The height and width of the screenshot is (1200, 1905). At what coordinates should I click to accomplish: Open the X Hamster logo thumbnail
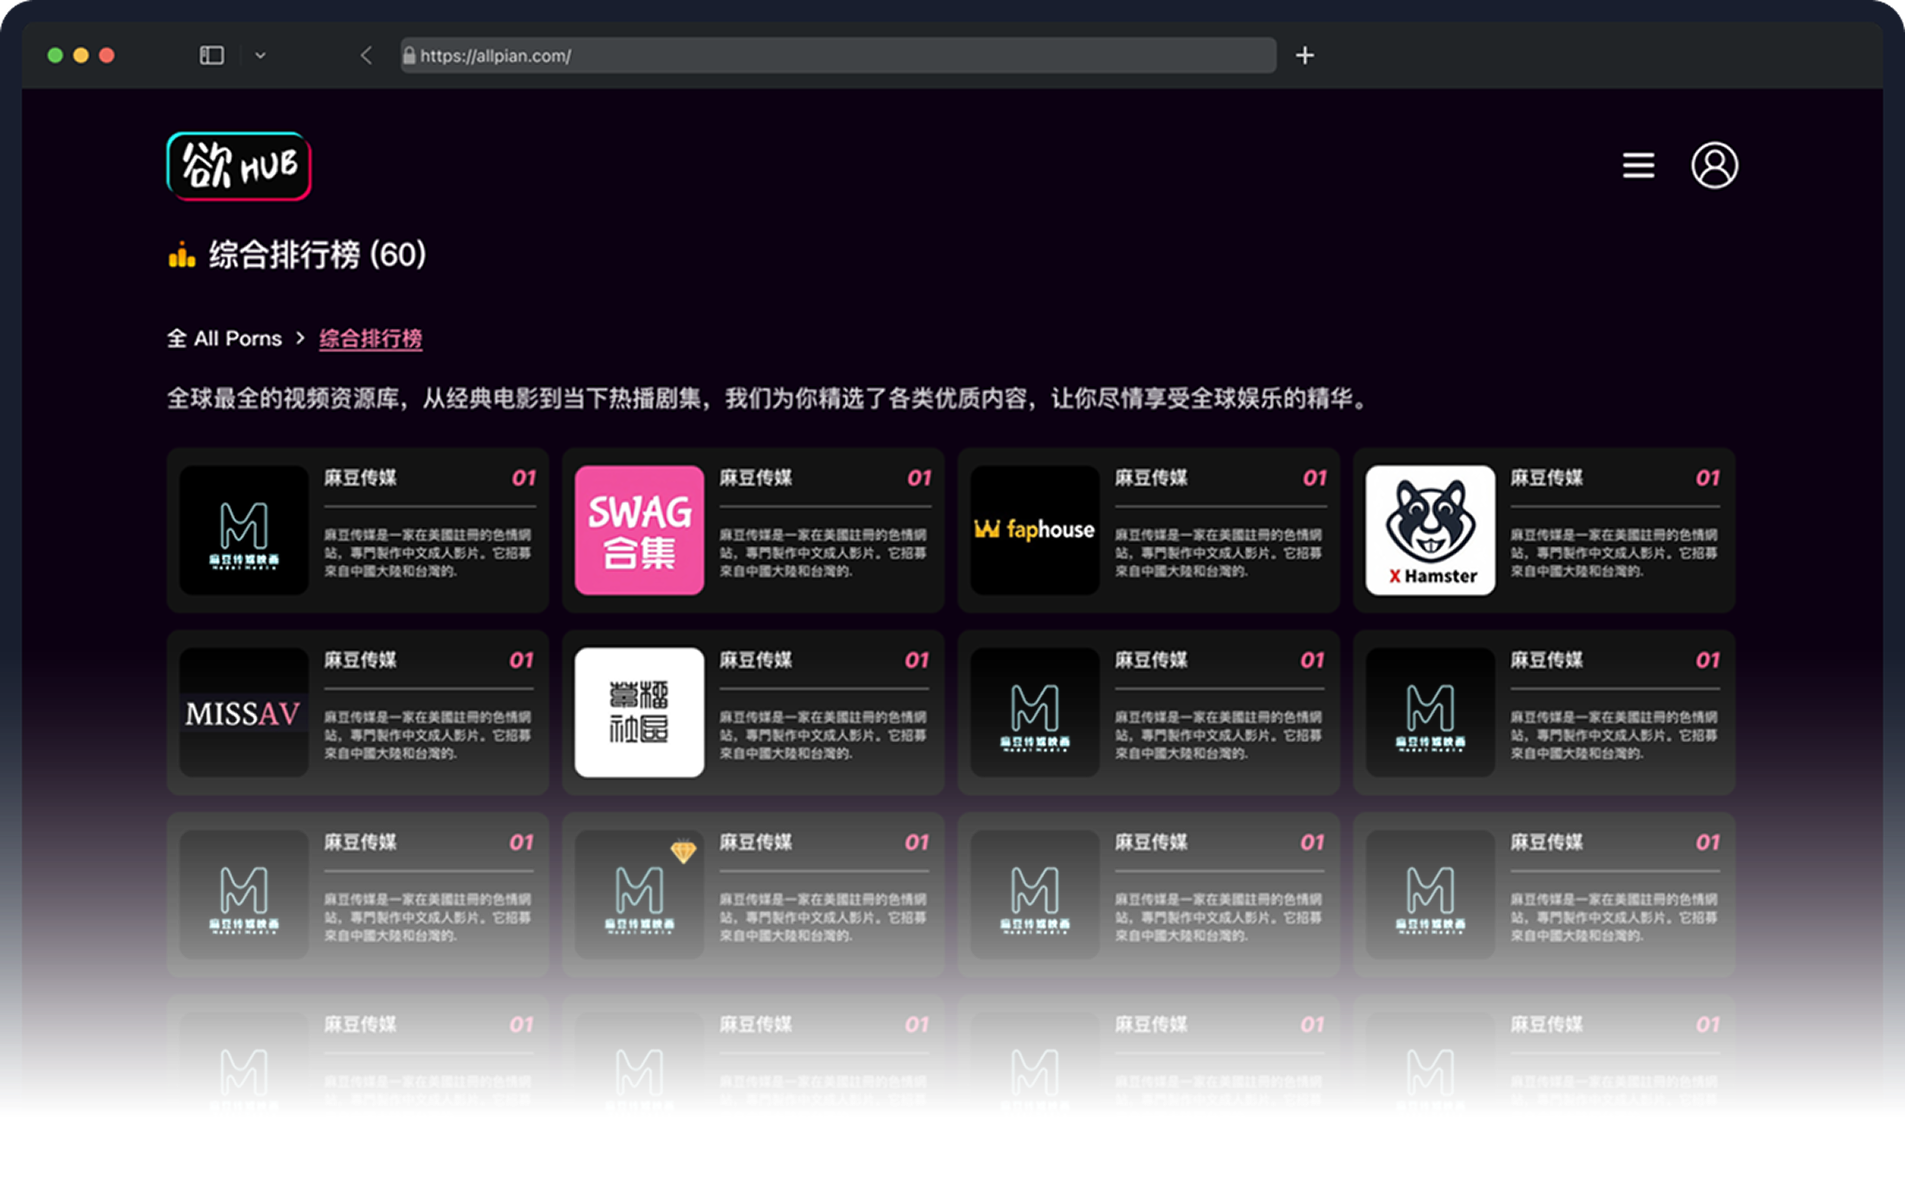(x=1430, y=530)
